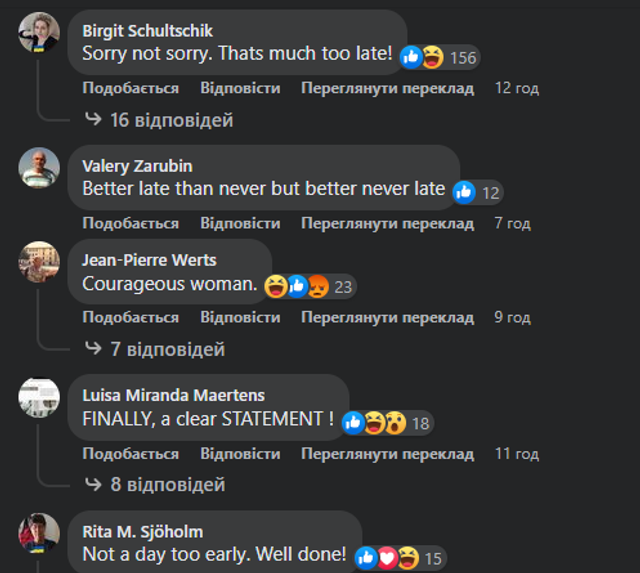This screenshot has width=640, height=573.
Task: Click reaction icons on Birgit's comment
Action: tap(422, 57)
